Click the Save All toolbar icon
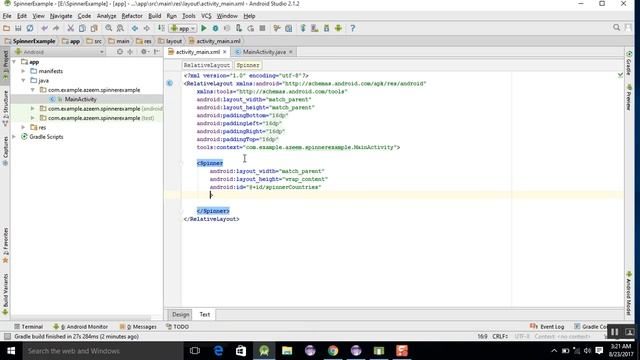640x360 pixels. pos(18,28)
